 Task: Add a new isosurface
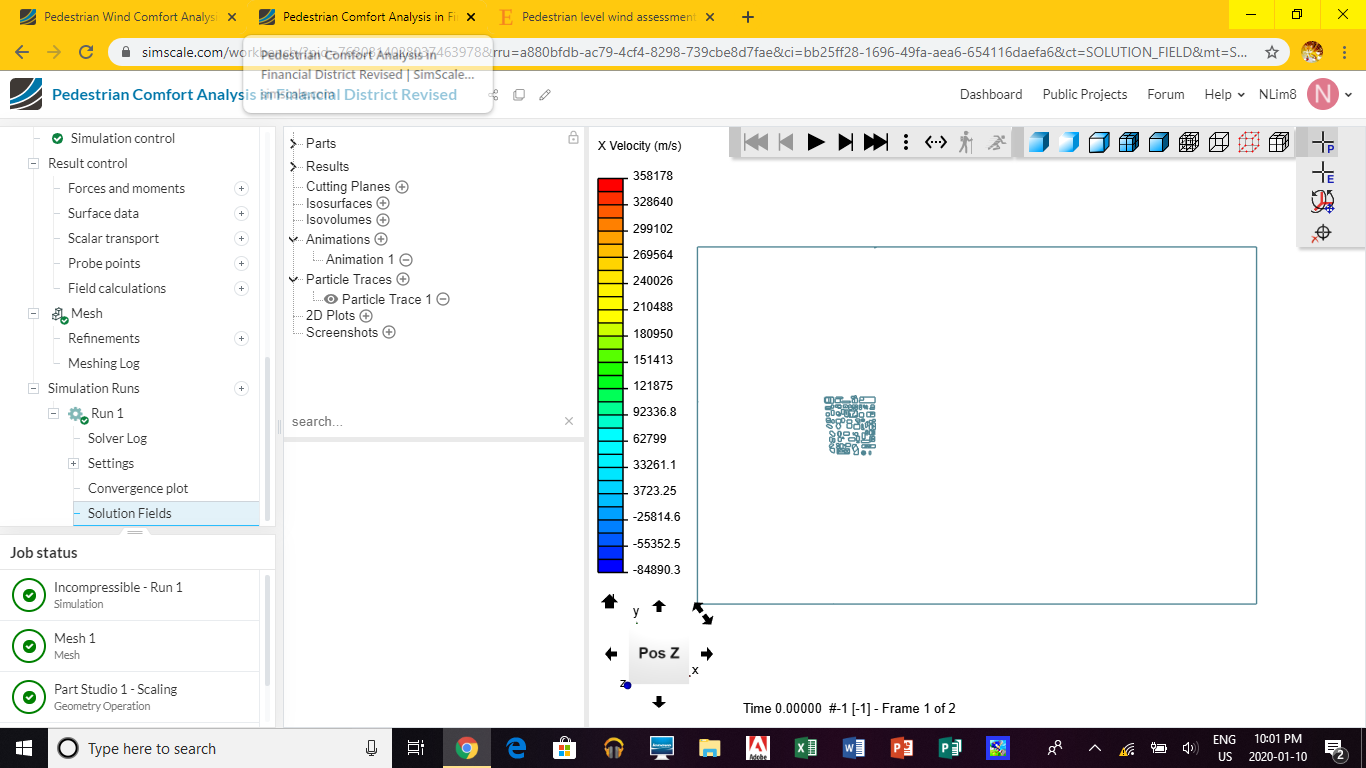point(383,204)
